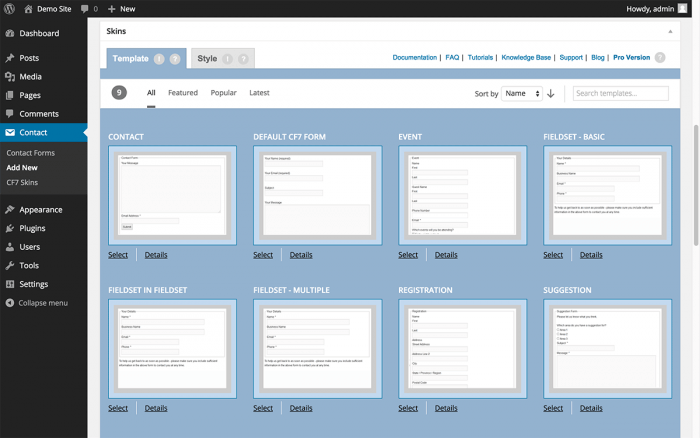The width and height of the screenshot is (700, 438).
Task: Select the Registration template
Action: (x=408, y=408)
